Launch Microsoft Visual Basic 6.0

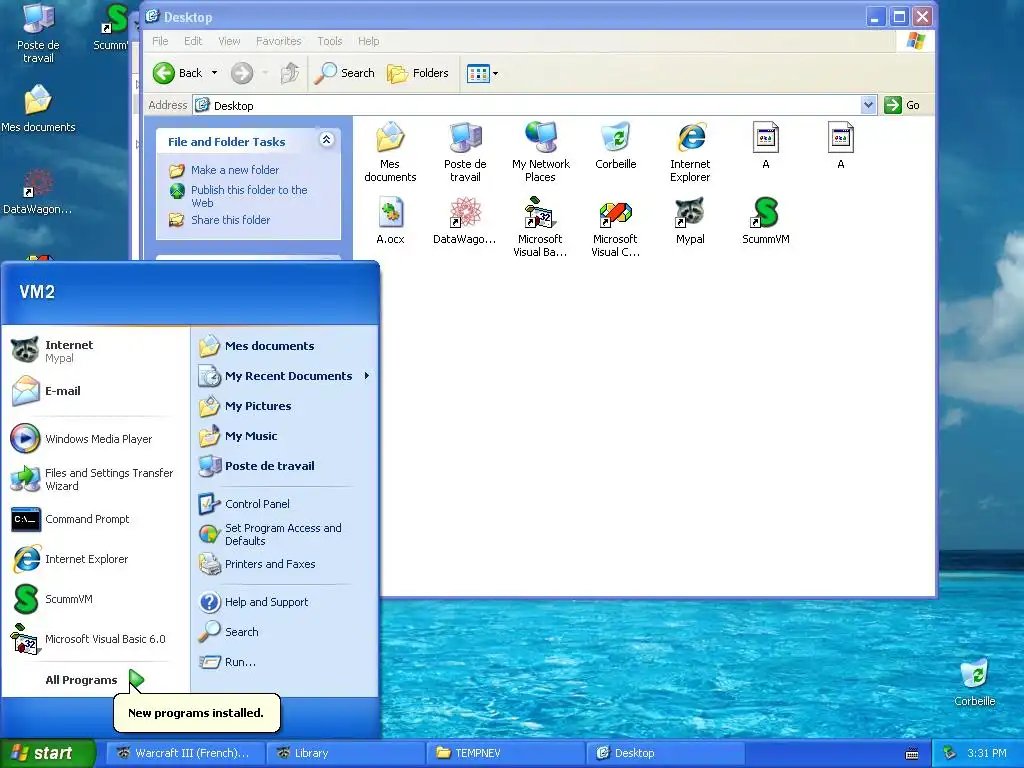click(95, 639)
